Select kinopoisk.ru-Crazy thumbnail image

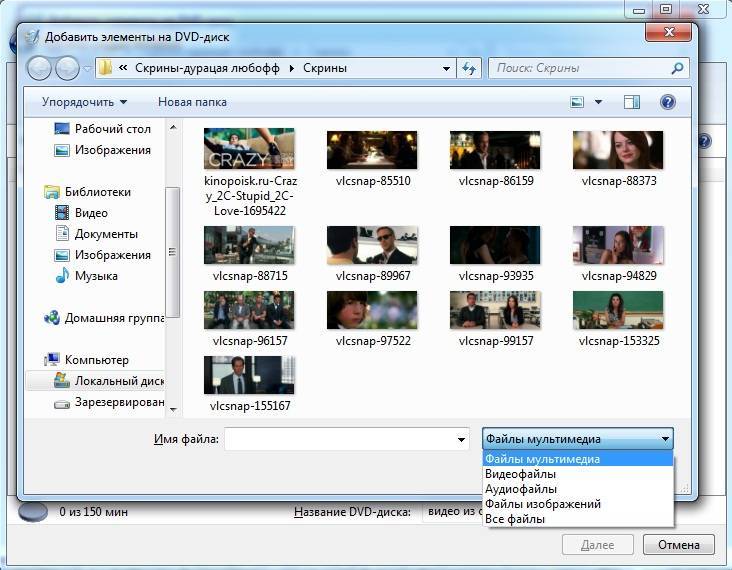pyautogui.click(x=249, y=148)
